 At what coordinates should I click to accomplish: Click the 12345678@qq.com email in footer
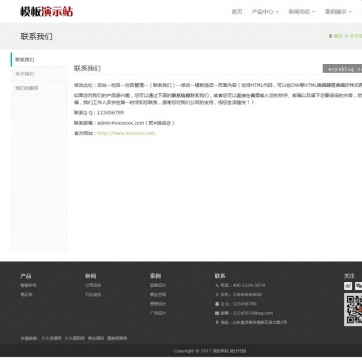(x=253, y=313)
